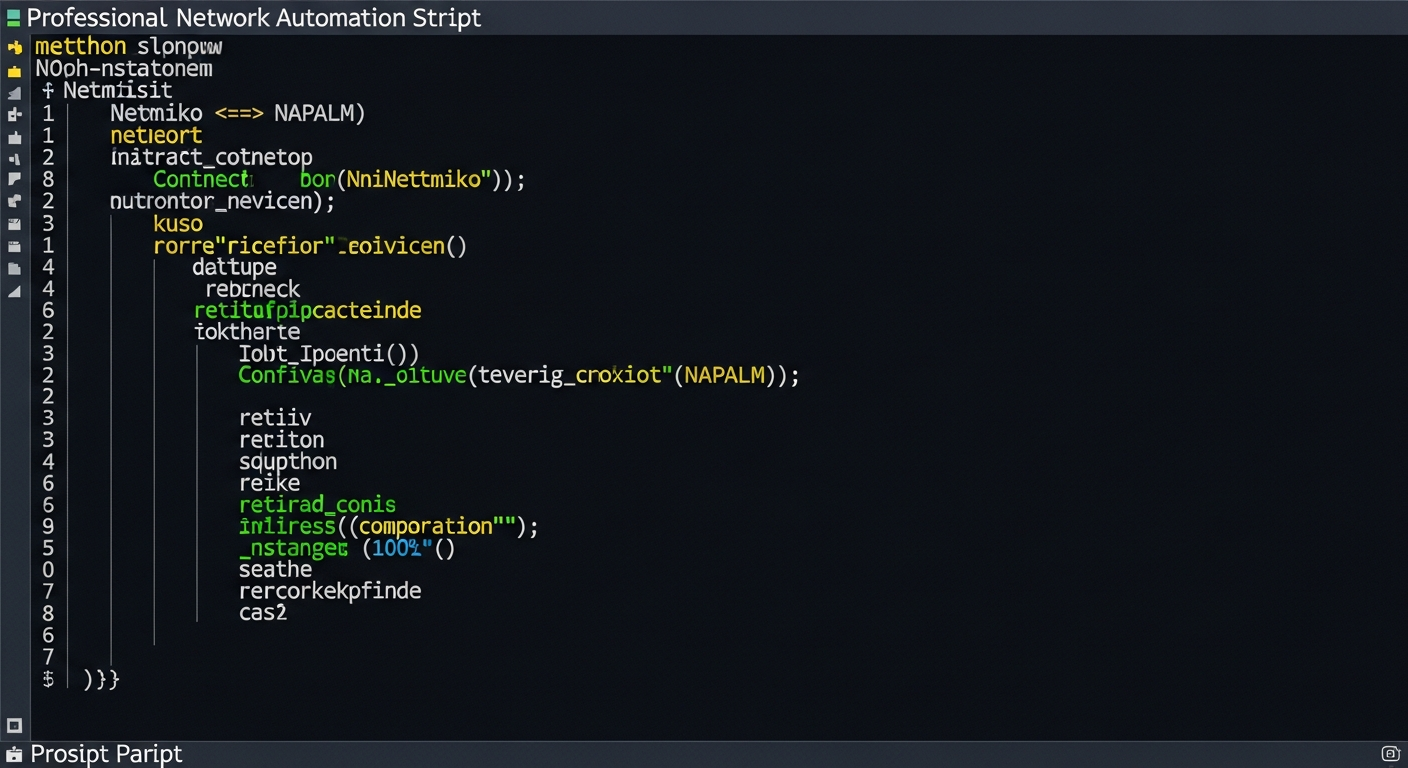Open the camera icon in the bottom-right corner
Viewport: 1408px width, 768px height.
click(x=1390, y=753)
